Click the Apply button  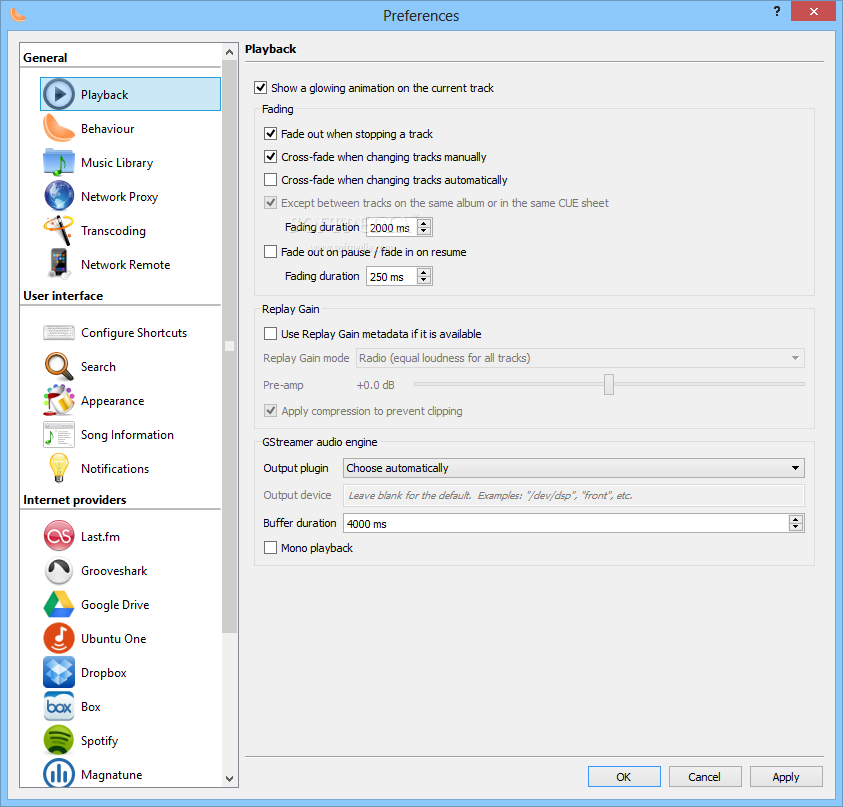tap(786, 777)
